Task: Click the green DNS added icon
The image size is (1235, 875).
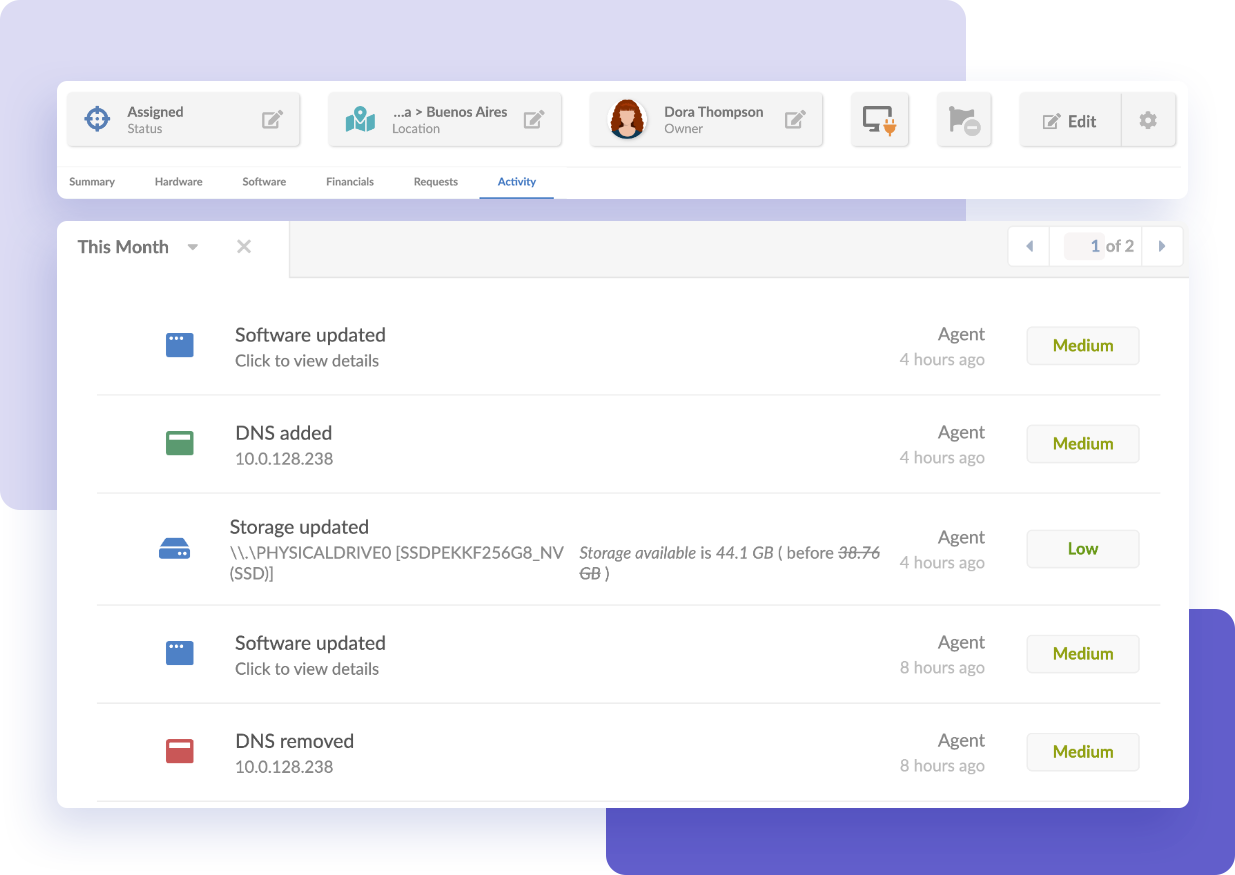Action: click(179, 442)
